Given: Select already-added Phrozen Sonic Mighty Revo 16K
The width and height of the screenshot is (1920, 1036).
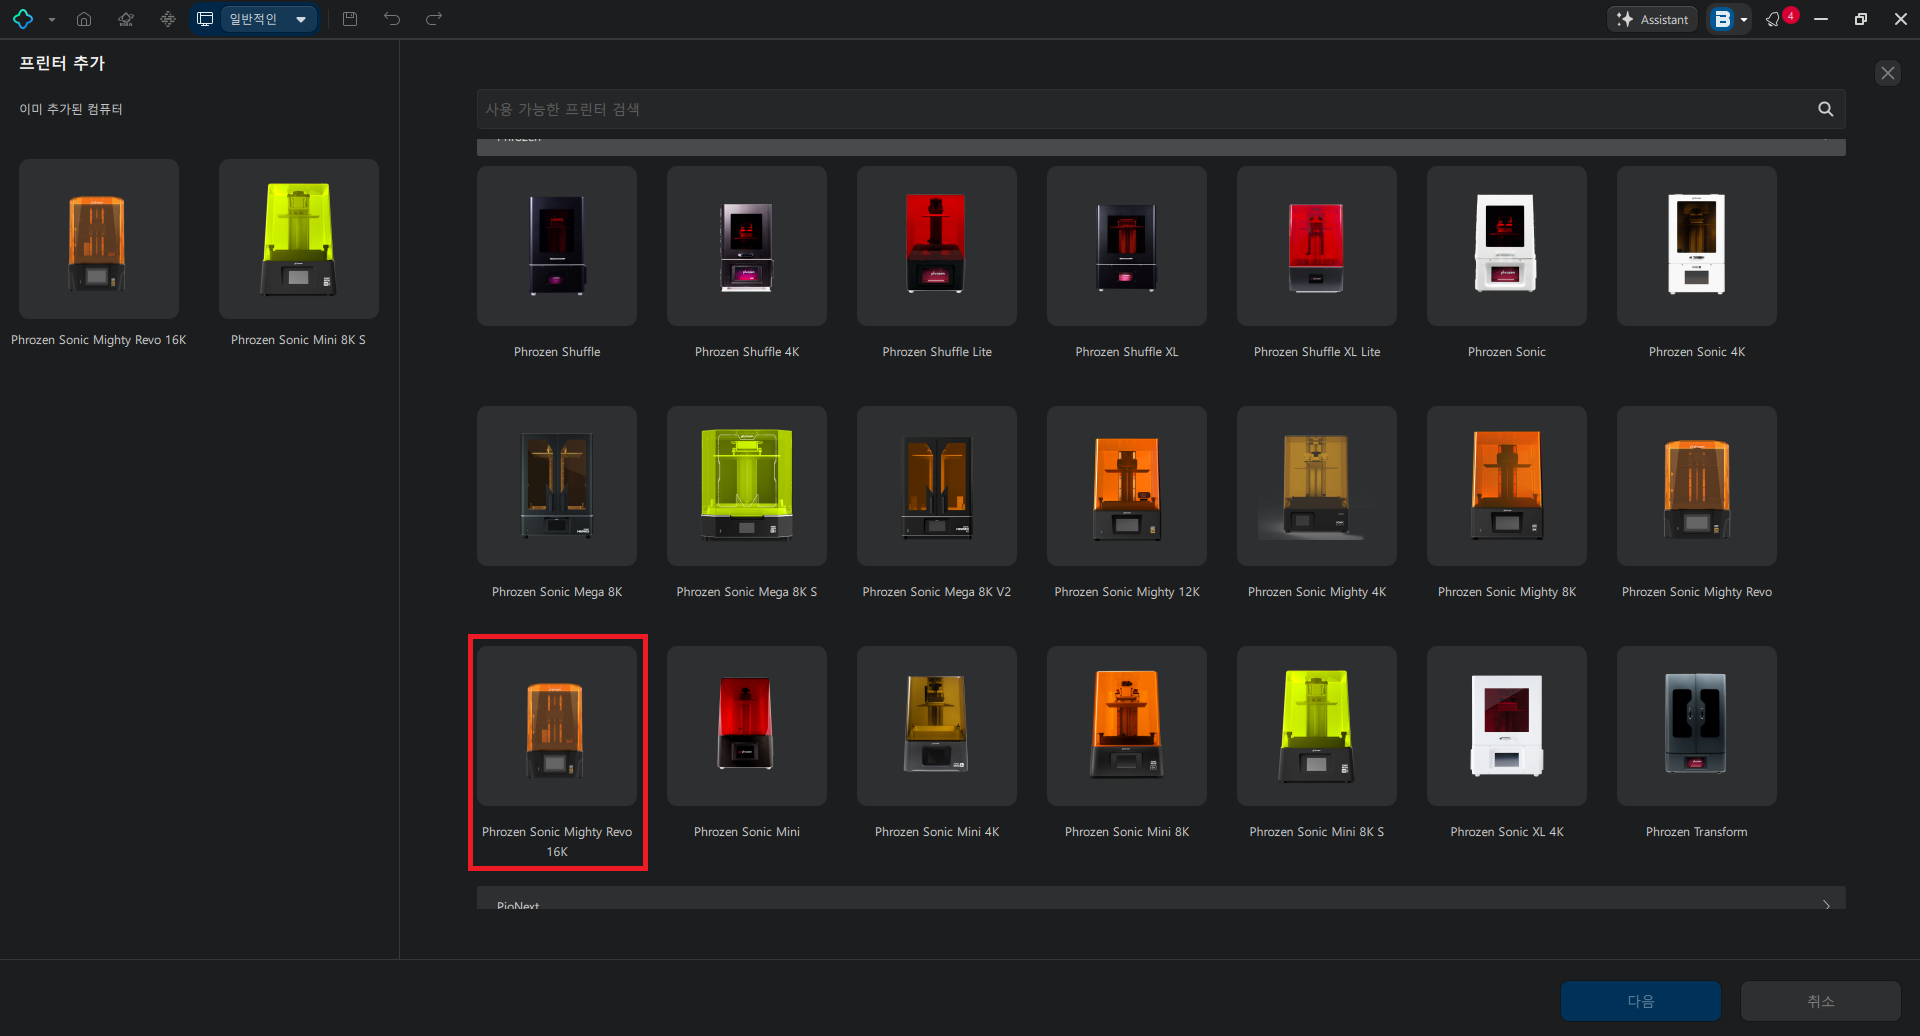Looking at the screenshot, I should 98,239.
